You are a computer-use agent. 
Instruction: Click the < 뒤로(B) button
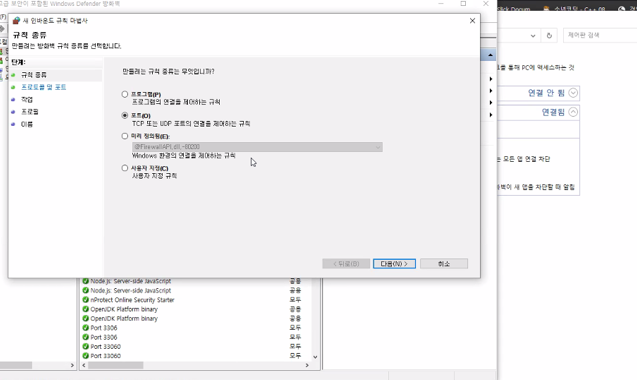coord(346,264)
